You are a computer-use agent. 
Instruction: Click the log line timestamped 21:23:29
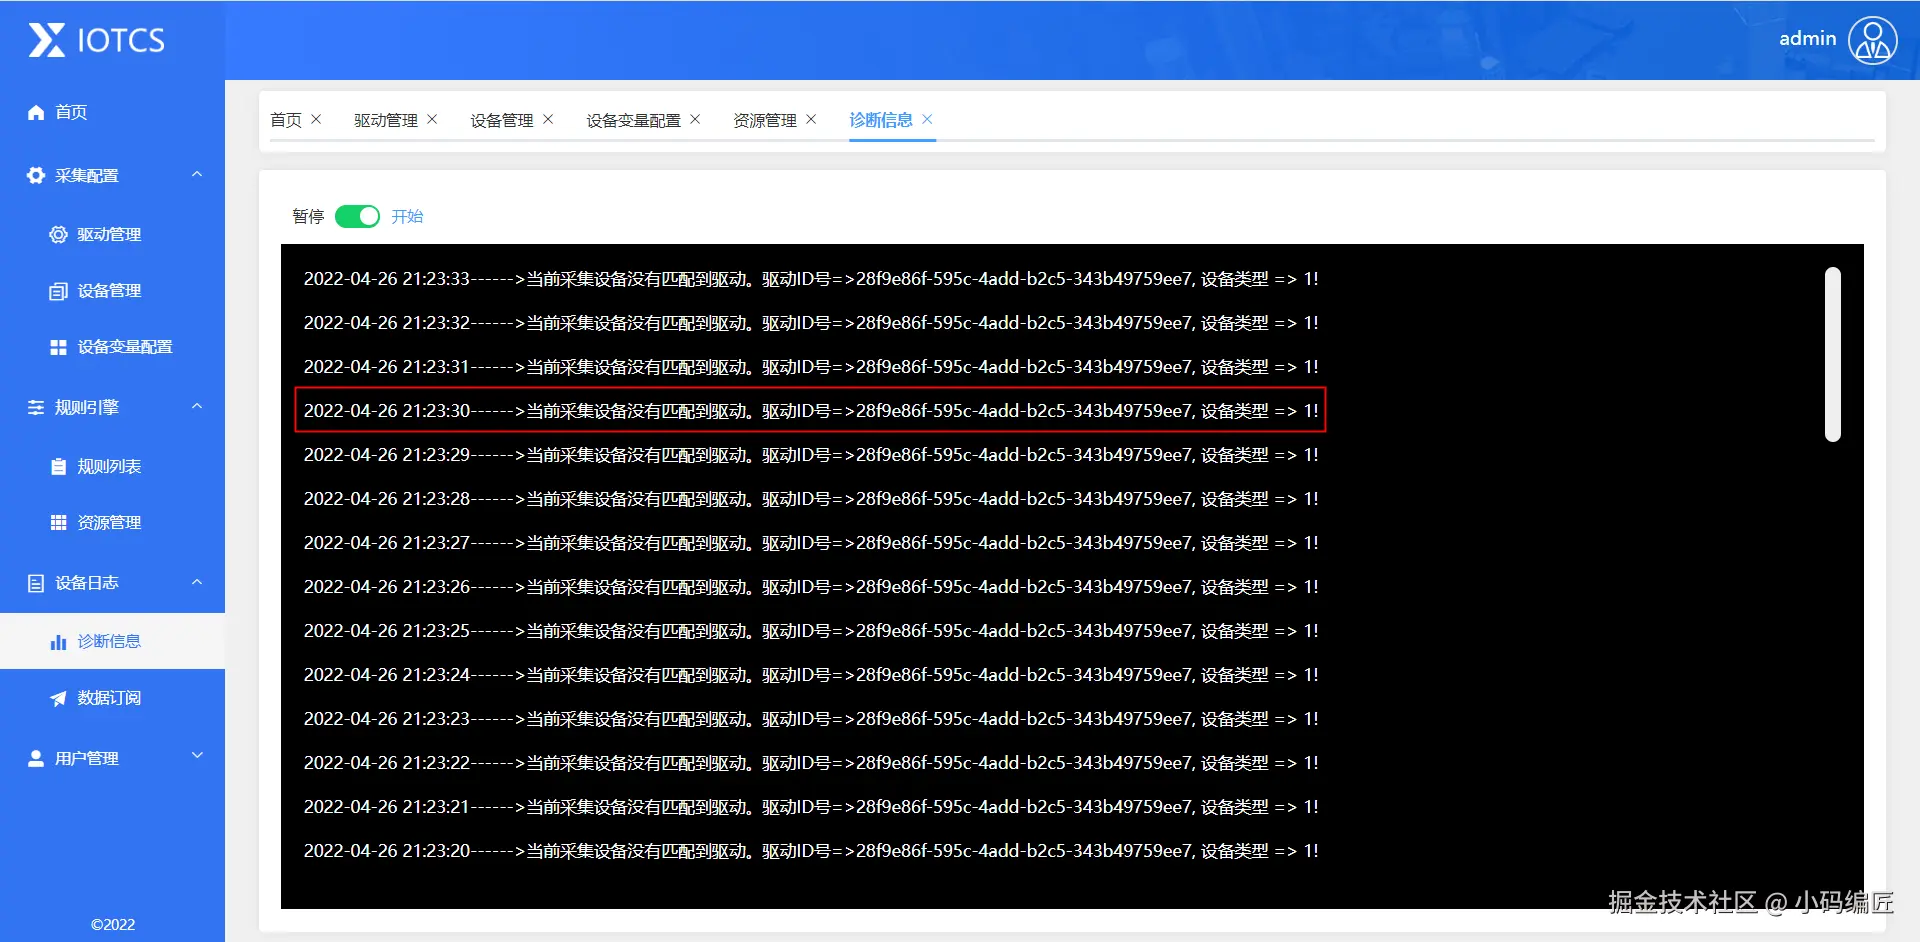(811, 455)
